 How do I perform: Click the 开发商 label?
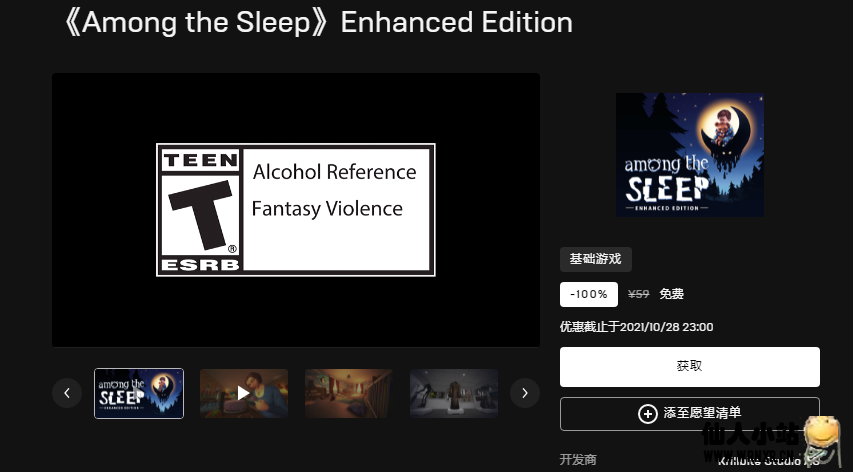coord(578,459)
